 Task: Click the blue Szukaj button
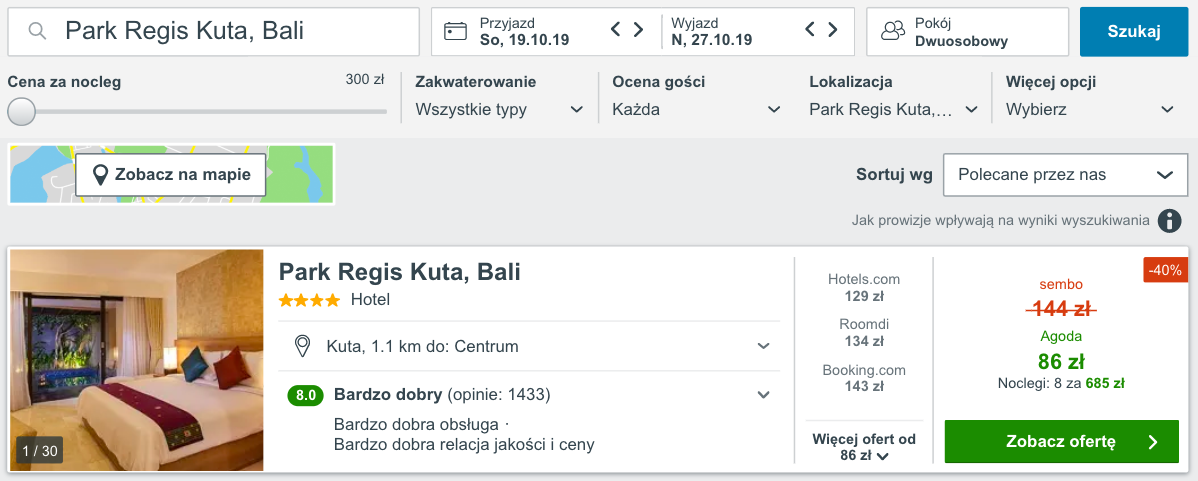(x=1134, y=31)
